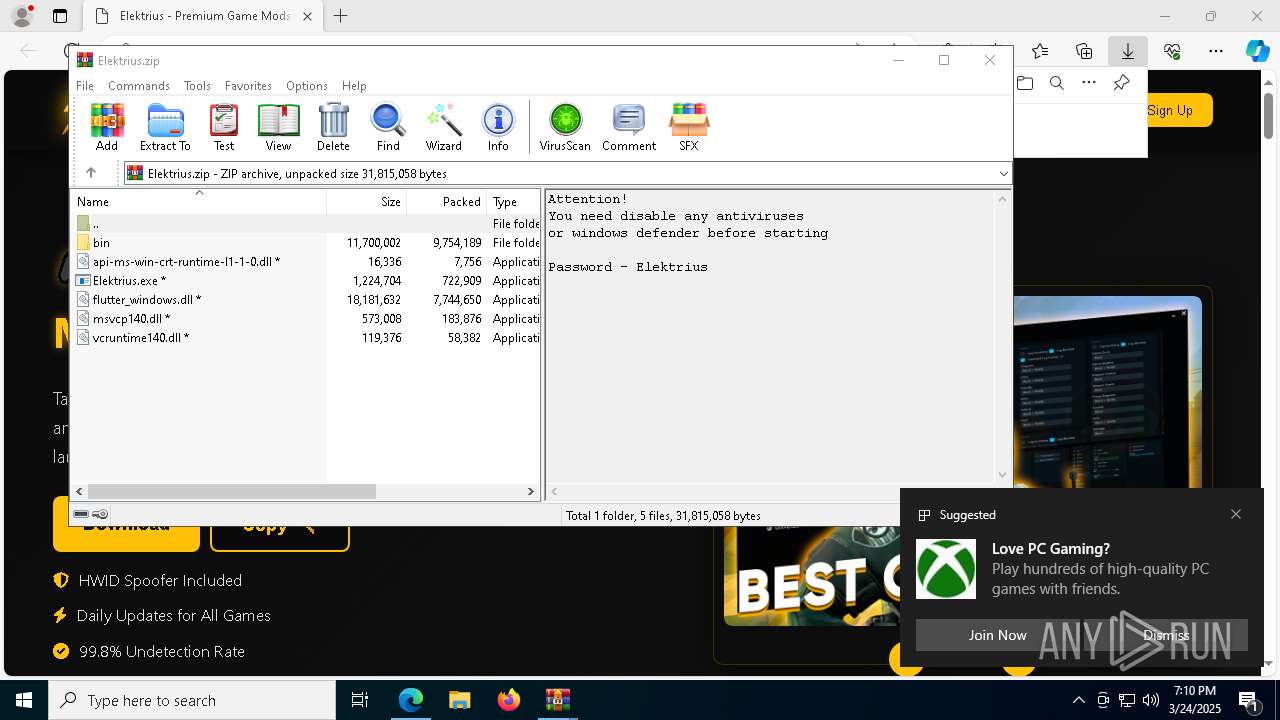
Task: Open the File menu
Action: (x=85, y=86)
